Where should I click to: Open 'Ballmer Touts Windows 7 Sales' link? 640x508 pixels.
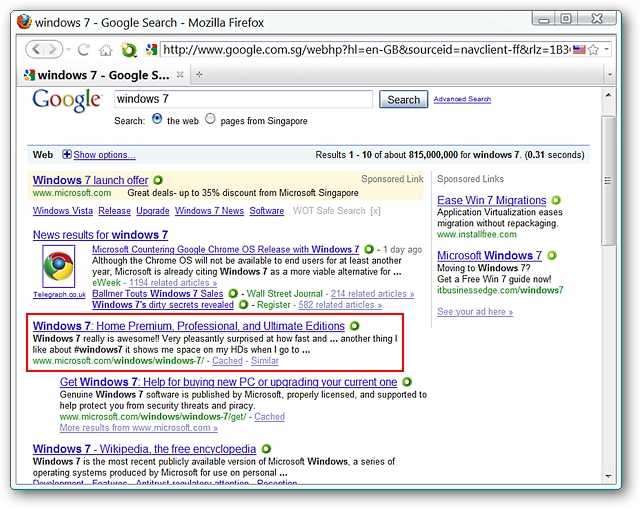click(x=158, y=293)
